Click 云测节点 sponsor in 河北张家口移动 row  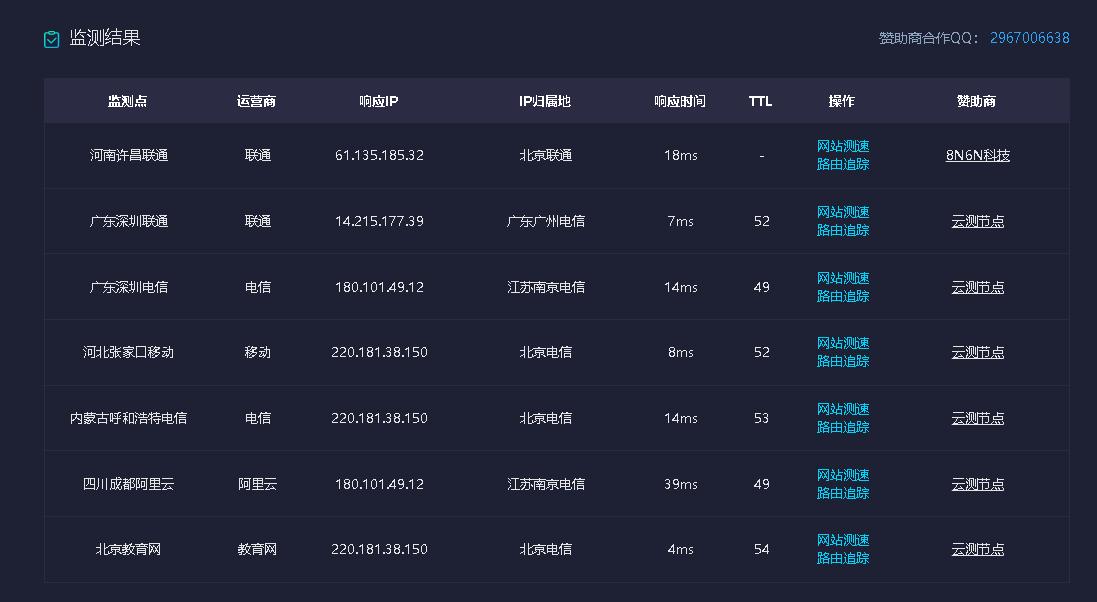977,352
